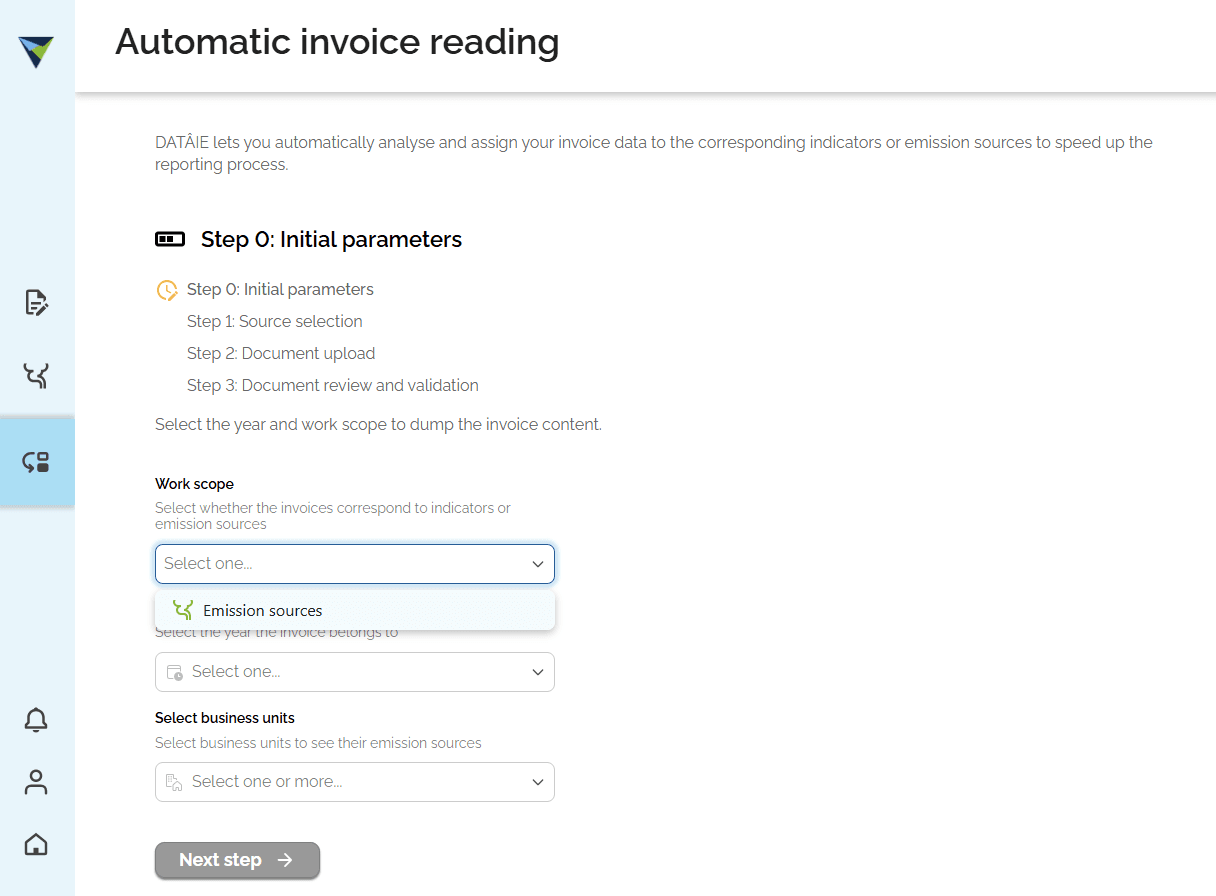The image size is (1216, 896).
Task: Click the app logo in the sidebar
Action: (x=36, y=52)
